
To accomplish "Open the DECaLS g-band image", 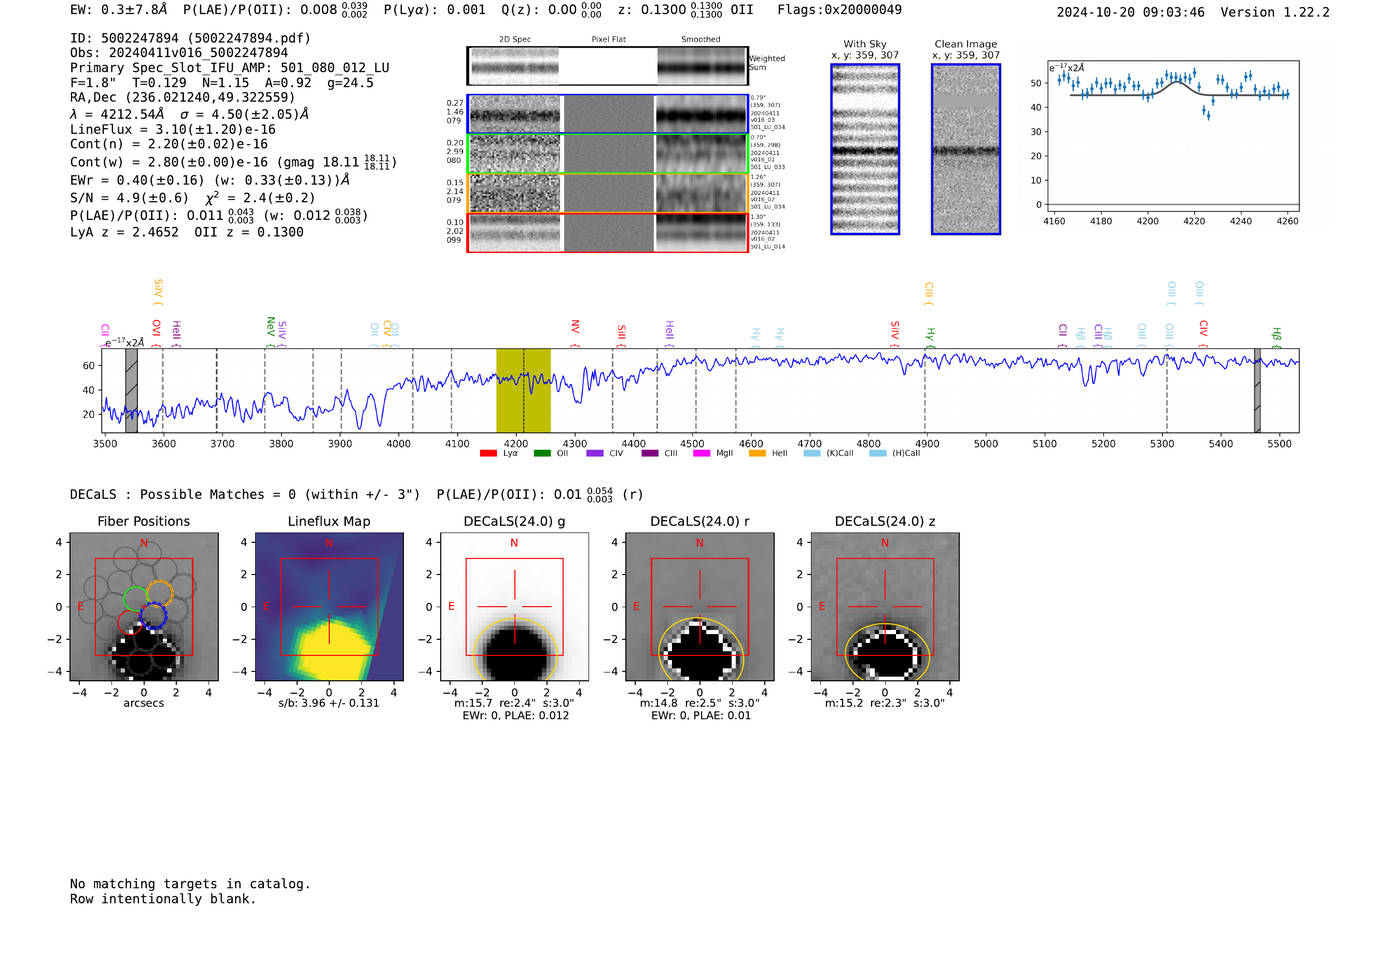I will tap(514, 607).
